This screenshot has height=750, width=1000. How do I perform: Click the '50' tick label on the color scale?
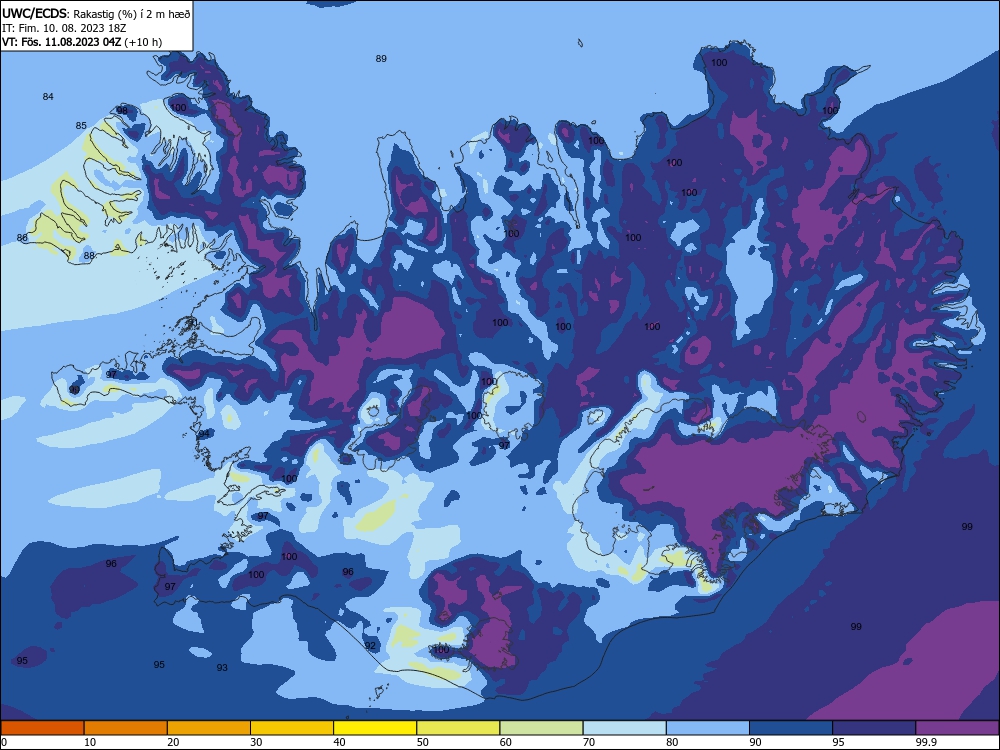tap(423, 742)
